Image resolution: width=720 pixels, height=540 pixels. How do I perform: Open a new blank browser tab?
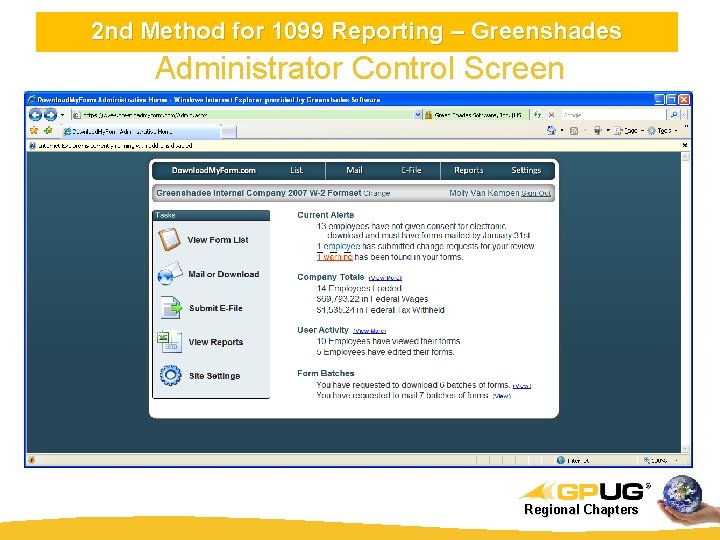[229, 132]
